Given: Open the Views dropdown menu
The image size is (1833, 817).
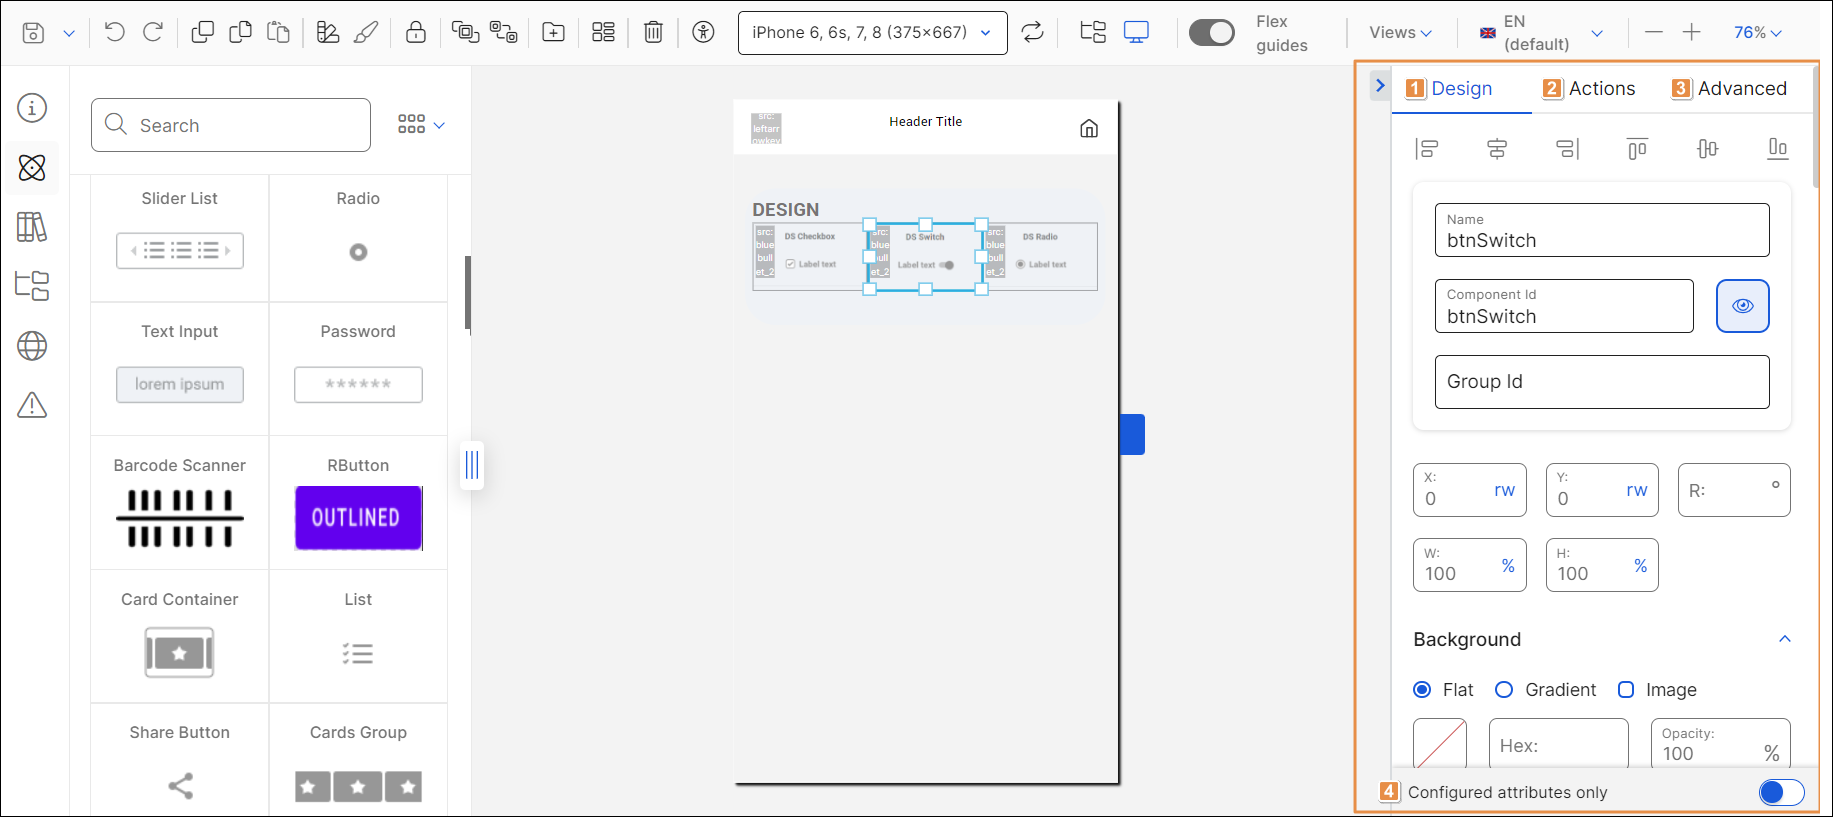Looking at the screenshot, I should 1400,33.
